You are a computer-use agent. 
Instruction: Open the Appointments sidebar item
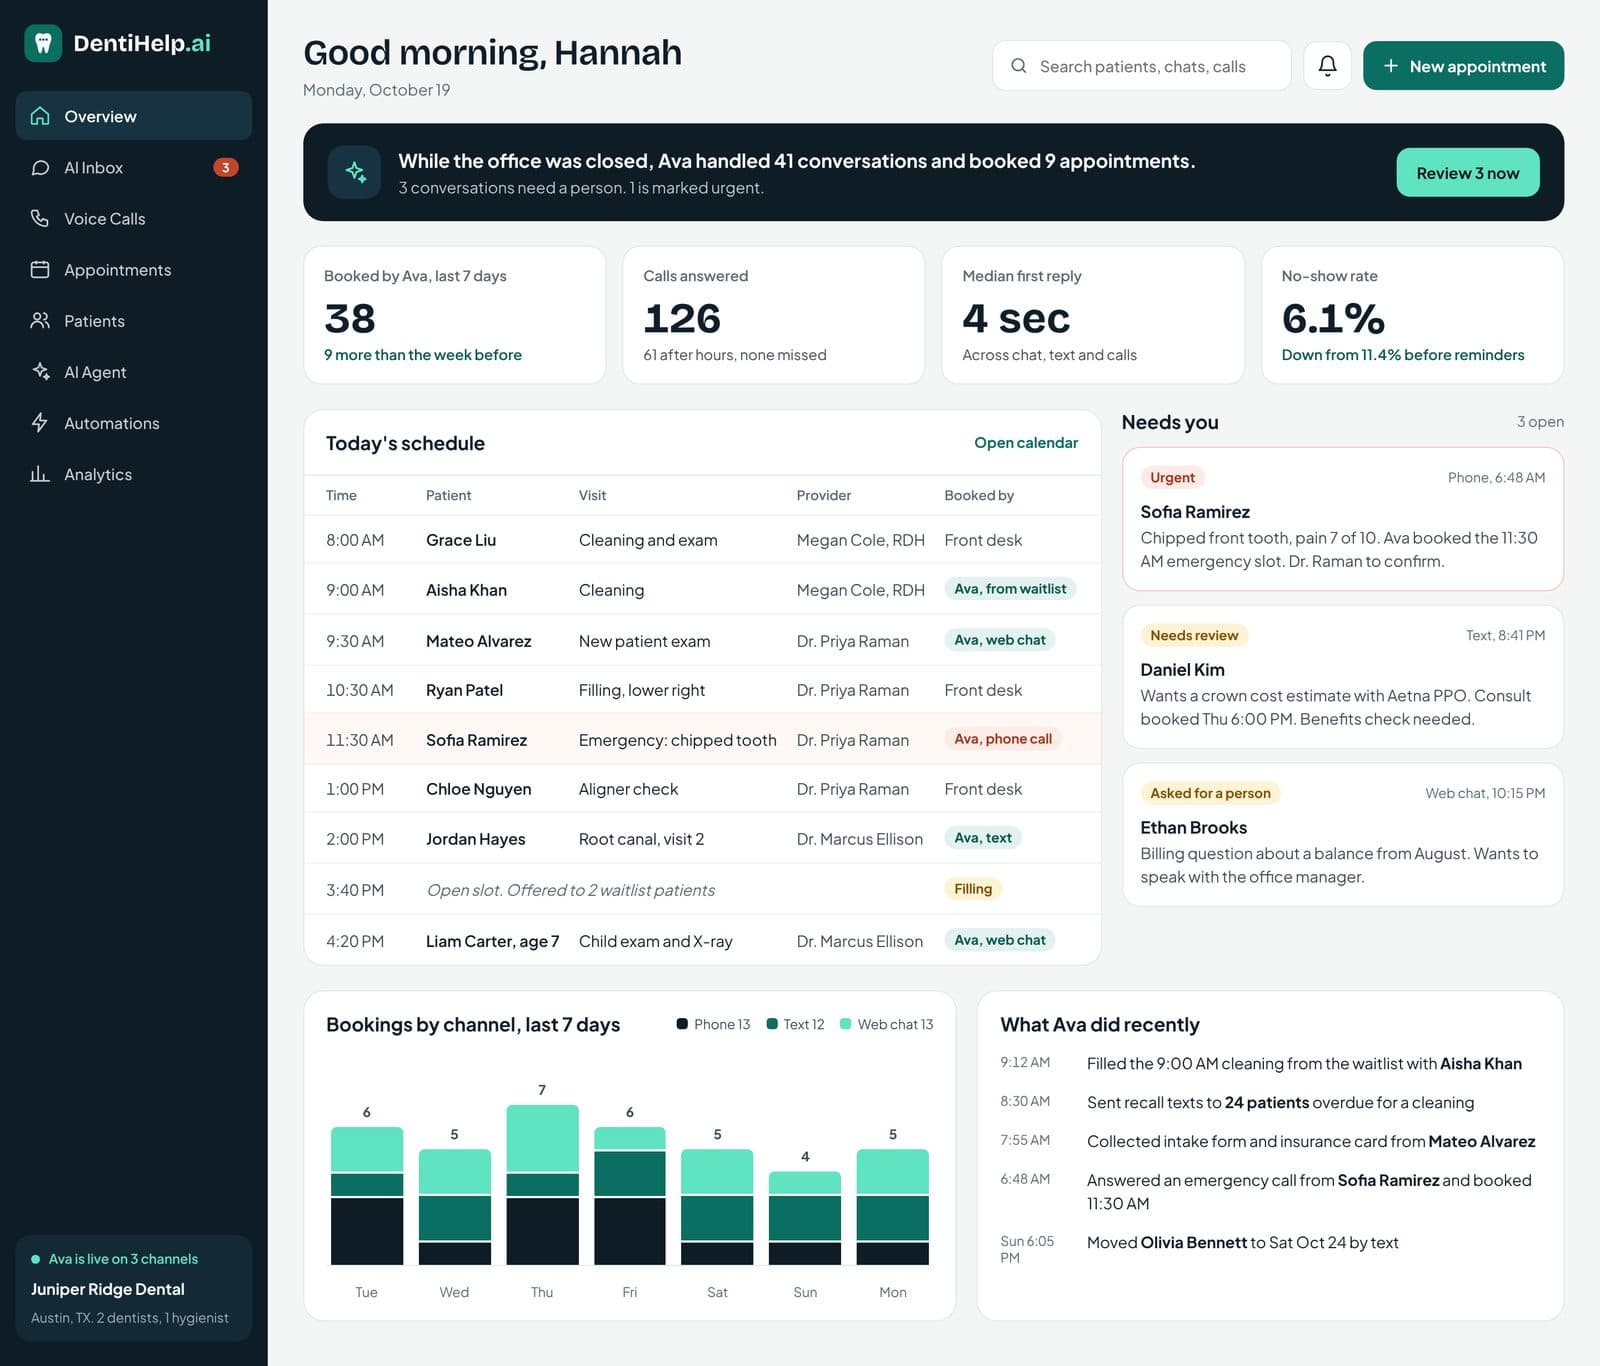[134, 269]
